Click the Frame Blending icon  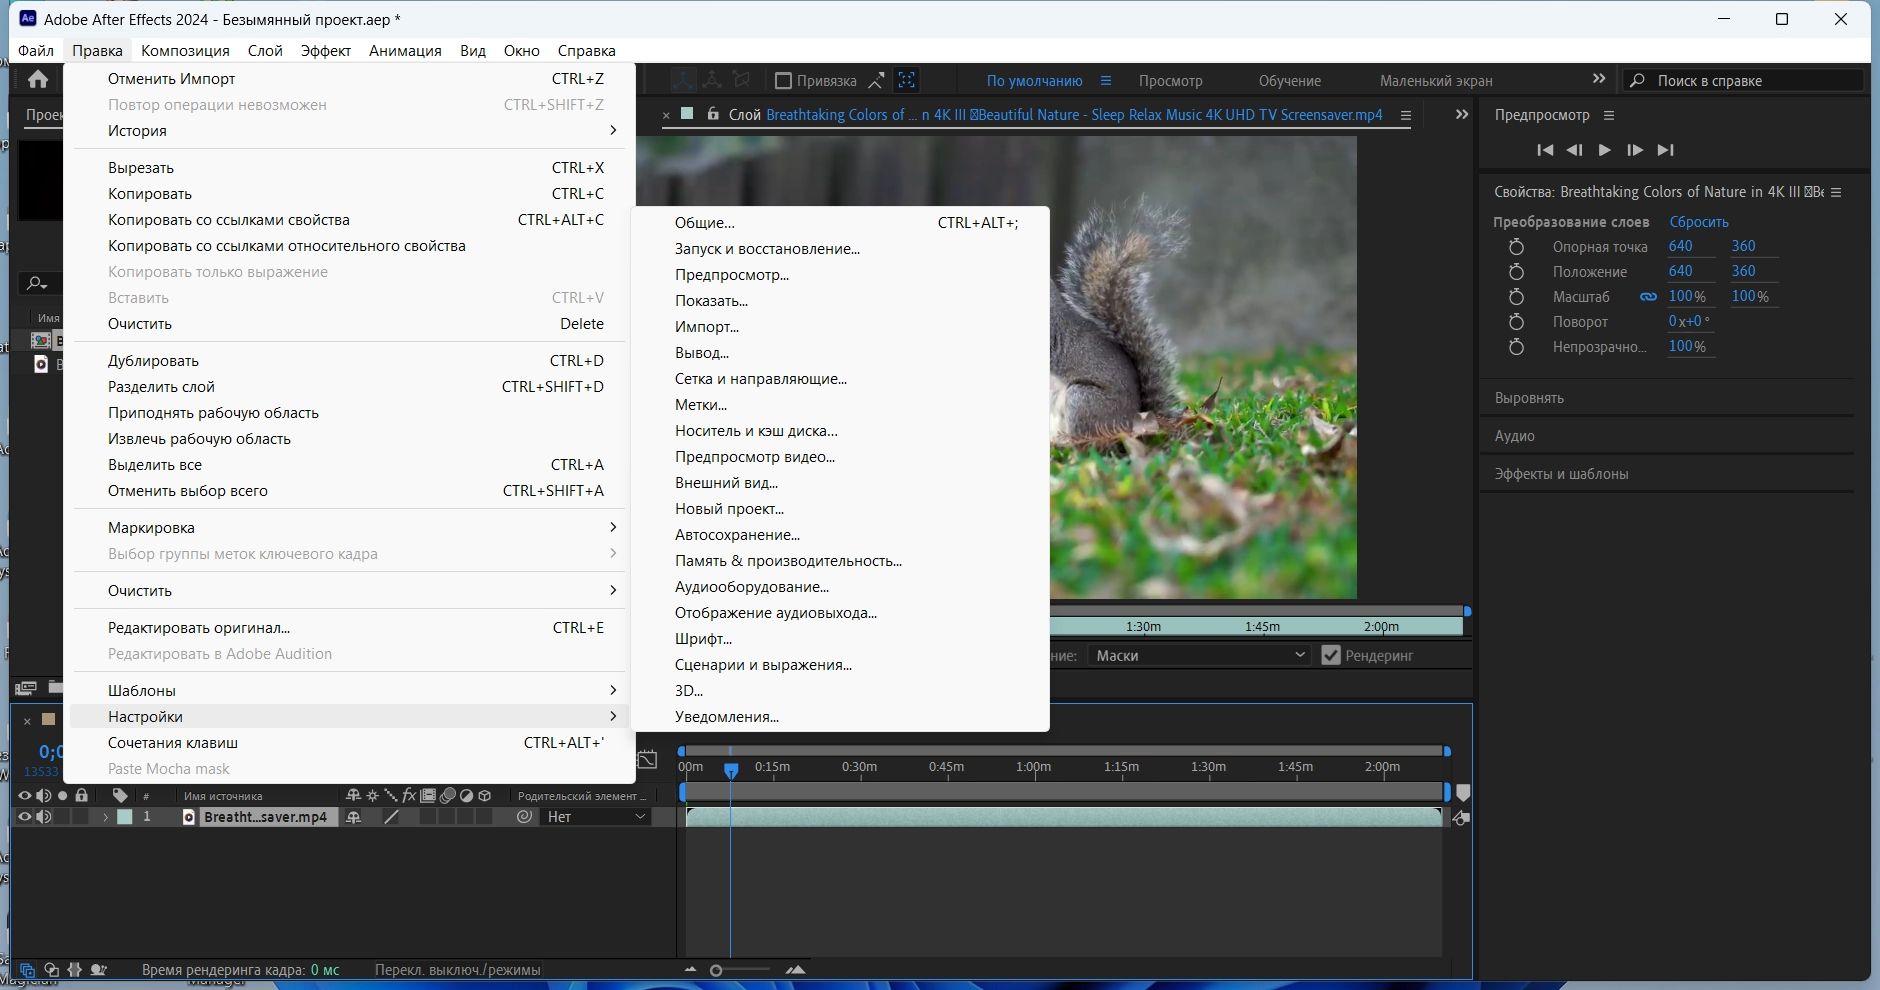pos(428,796)
